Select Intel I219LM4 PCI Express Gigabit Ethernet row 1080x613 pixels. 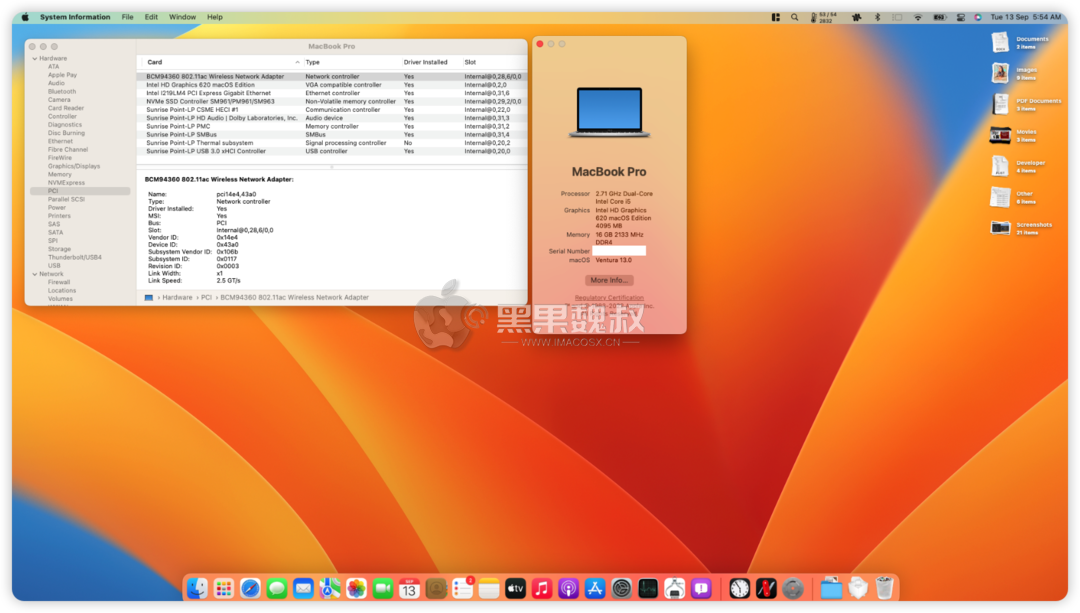pyautogui.click(x=332, y=93)
